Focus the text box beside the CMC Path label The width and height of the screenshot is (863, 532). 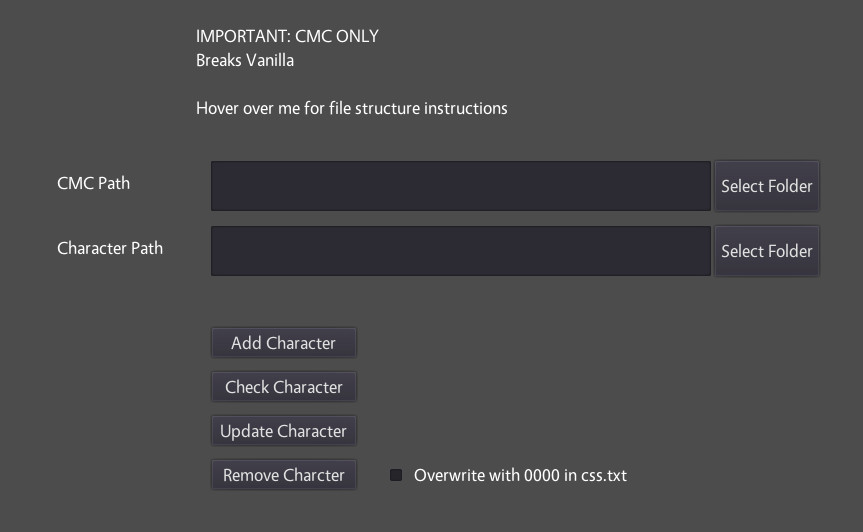tap(460, 186)
